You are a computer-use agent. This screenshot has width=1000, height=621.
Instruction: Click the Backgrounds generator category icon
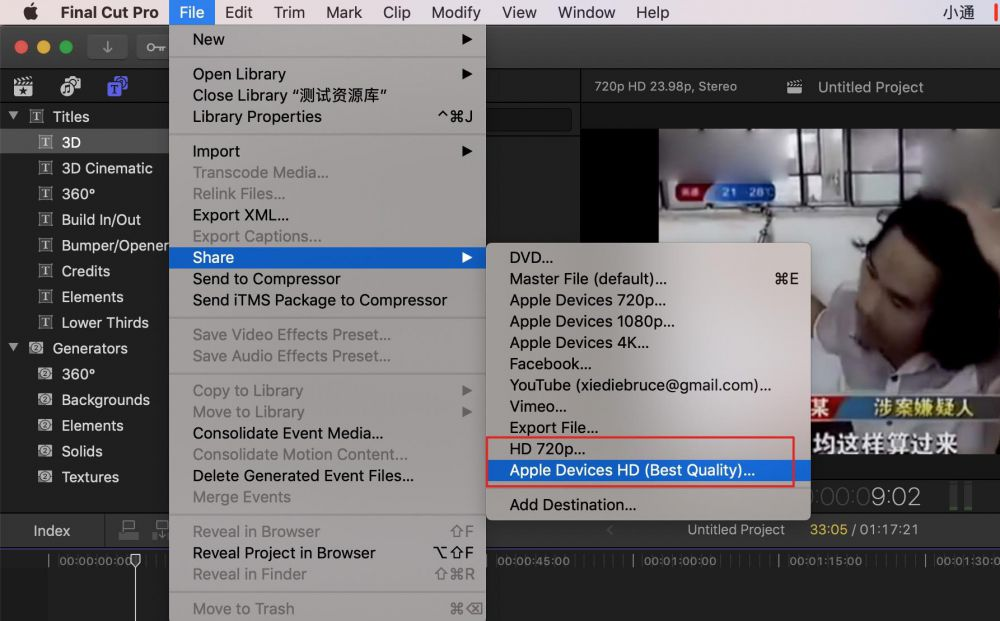(45, 400)
